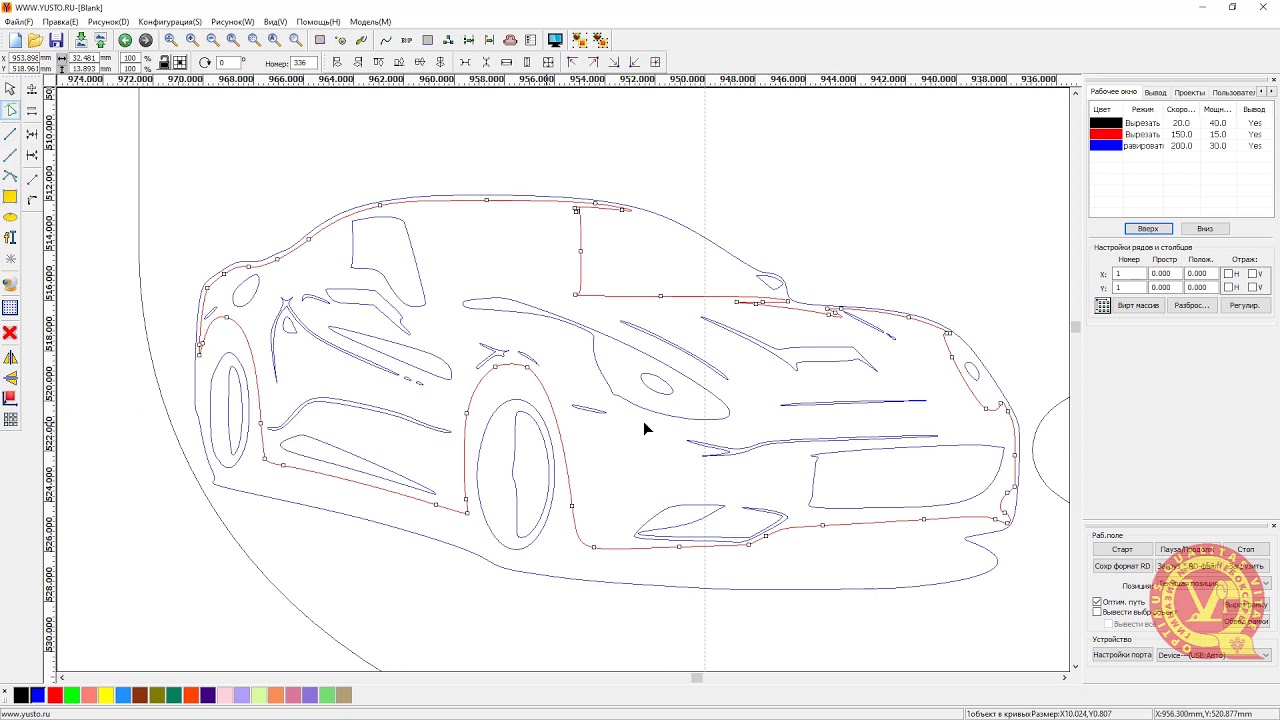Open the Помощь(H) menu

pos(318,22)
